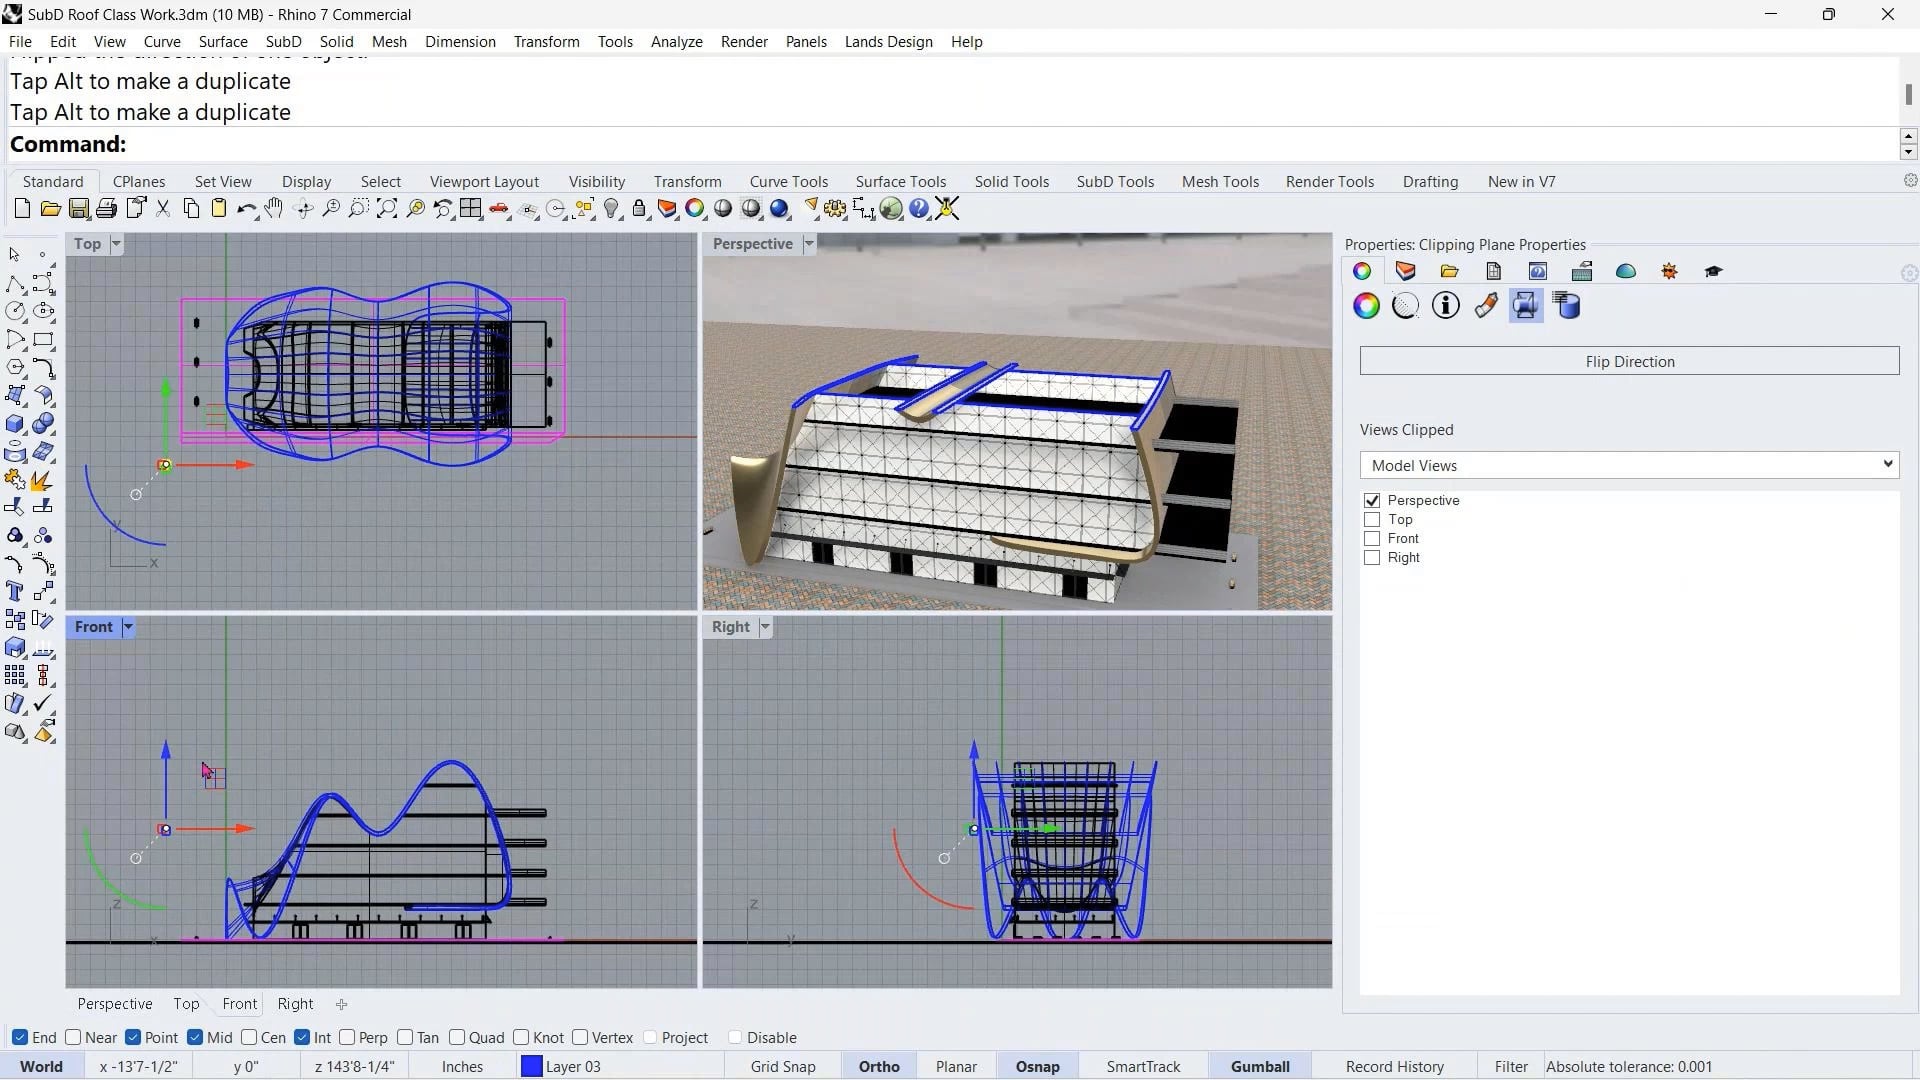1920x1080 pixels.
Task: Toggle Ortho in the status bar
Action: (879, 1066)
